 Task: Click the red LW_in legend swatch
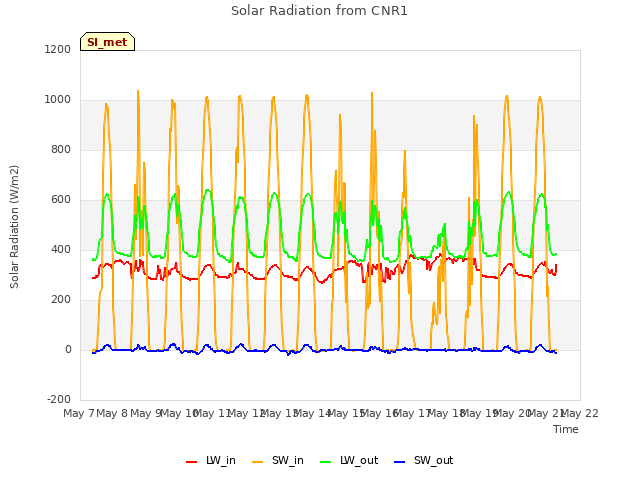[x=191, y=462]
